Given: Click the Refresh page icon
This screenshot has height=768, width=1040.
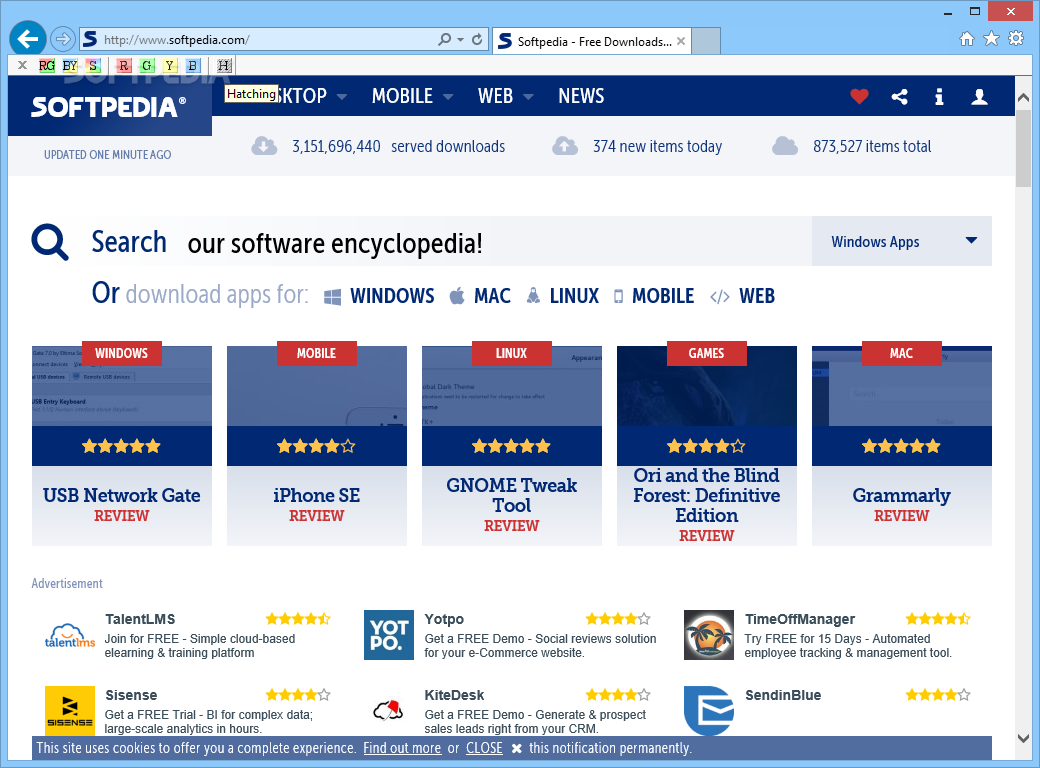Looking at the screenshot, I should (477, 40).
